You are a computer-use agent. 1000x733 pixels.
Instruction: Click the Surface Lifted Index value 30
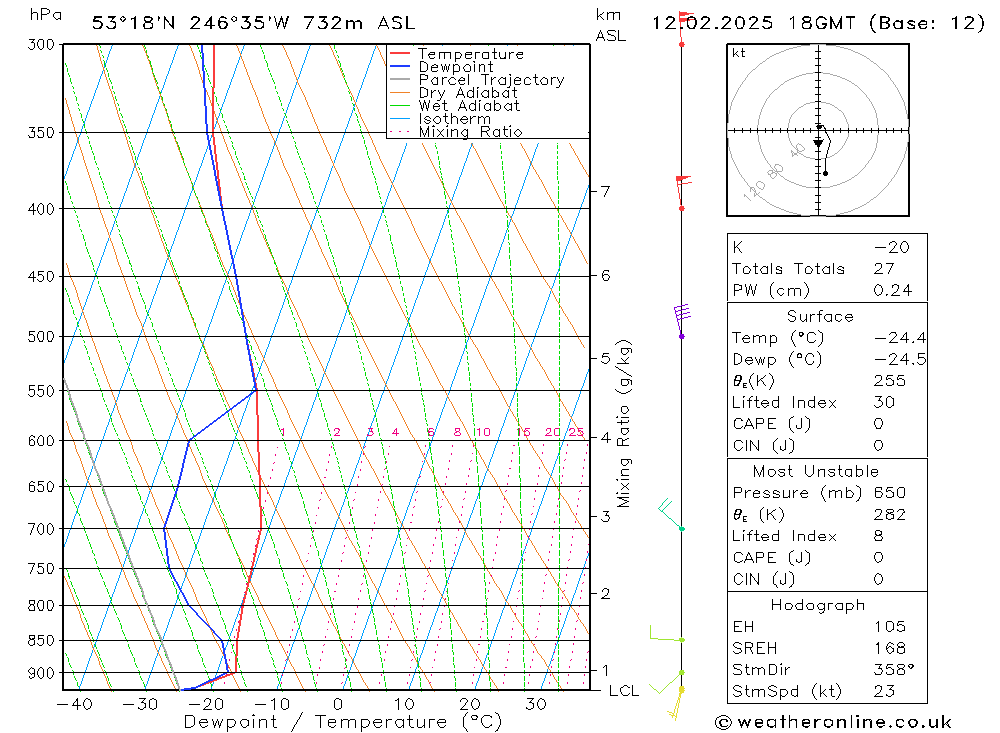pos(884,402)
